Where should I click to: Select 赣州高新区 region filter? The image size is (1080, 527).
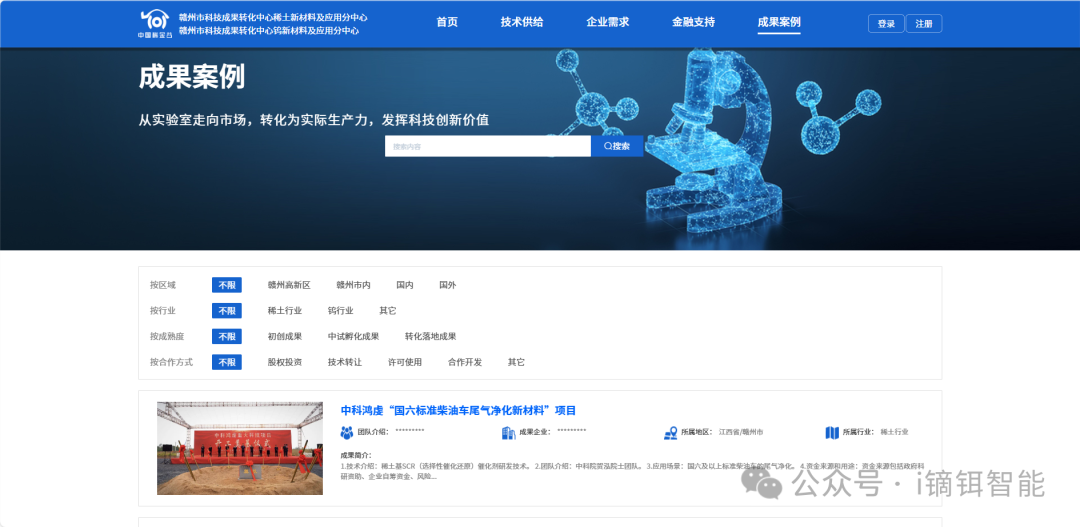click(289, 285)
